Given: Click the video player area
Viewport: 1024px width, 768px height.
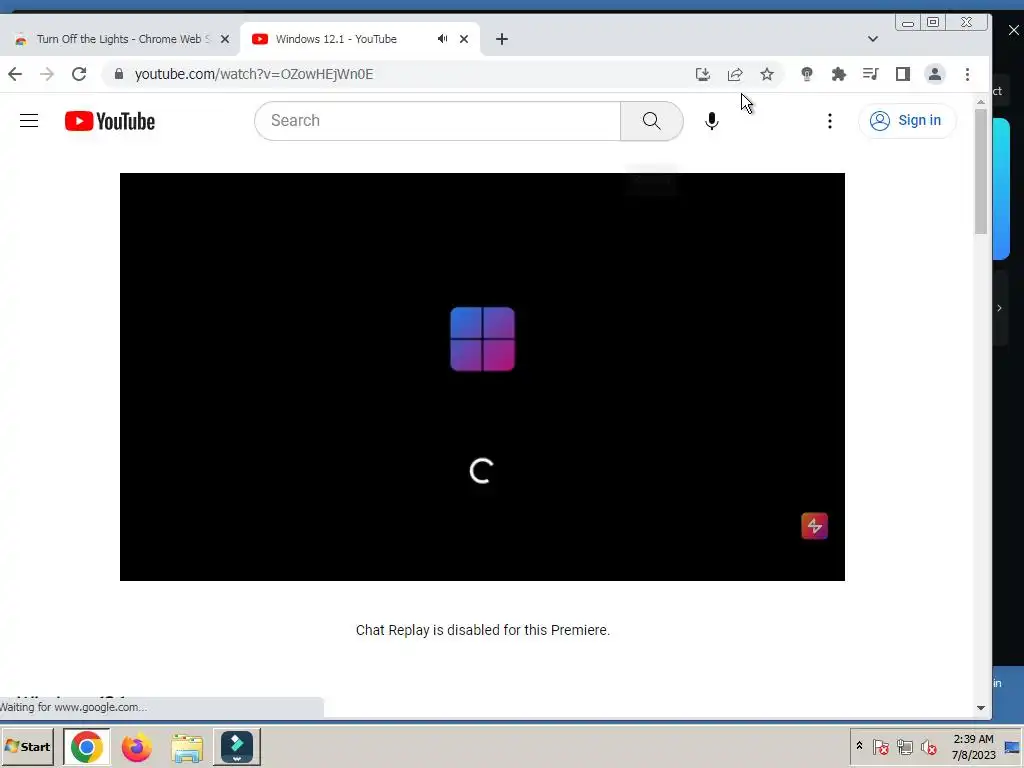Looking at the screenshot, I should pos(482,377).
